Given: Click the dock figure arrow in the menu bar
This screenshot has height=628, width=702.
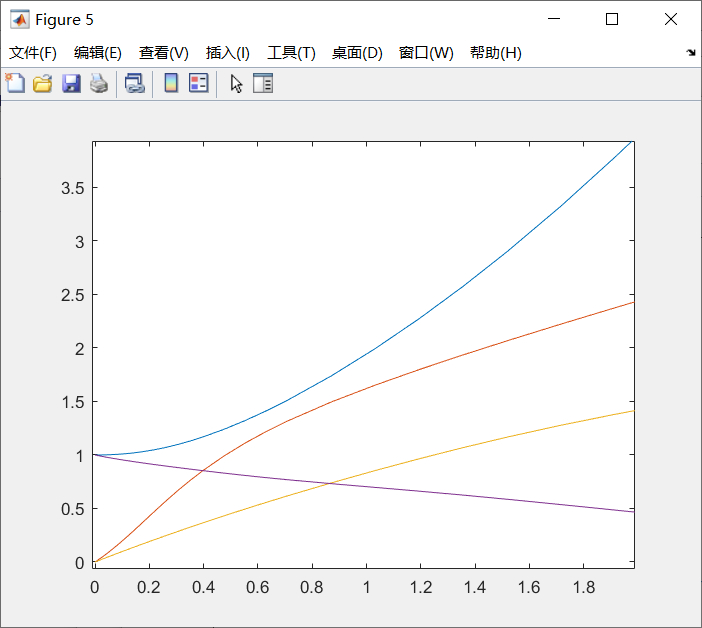Looking at the screenshot, I should point(691,53).
